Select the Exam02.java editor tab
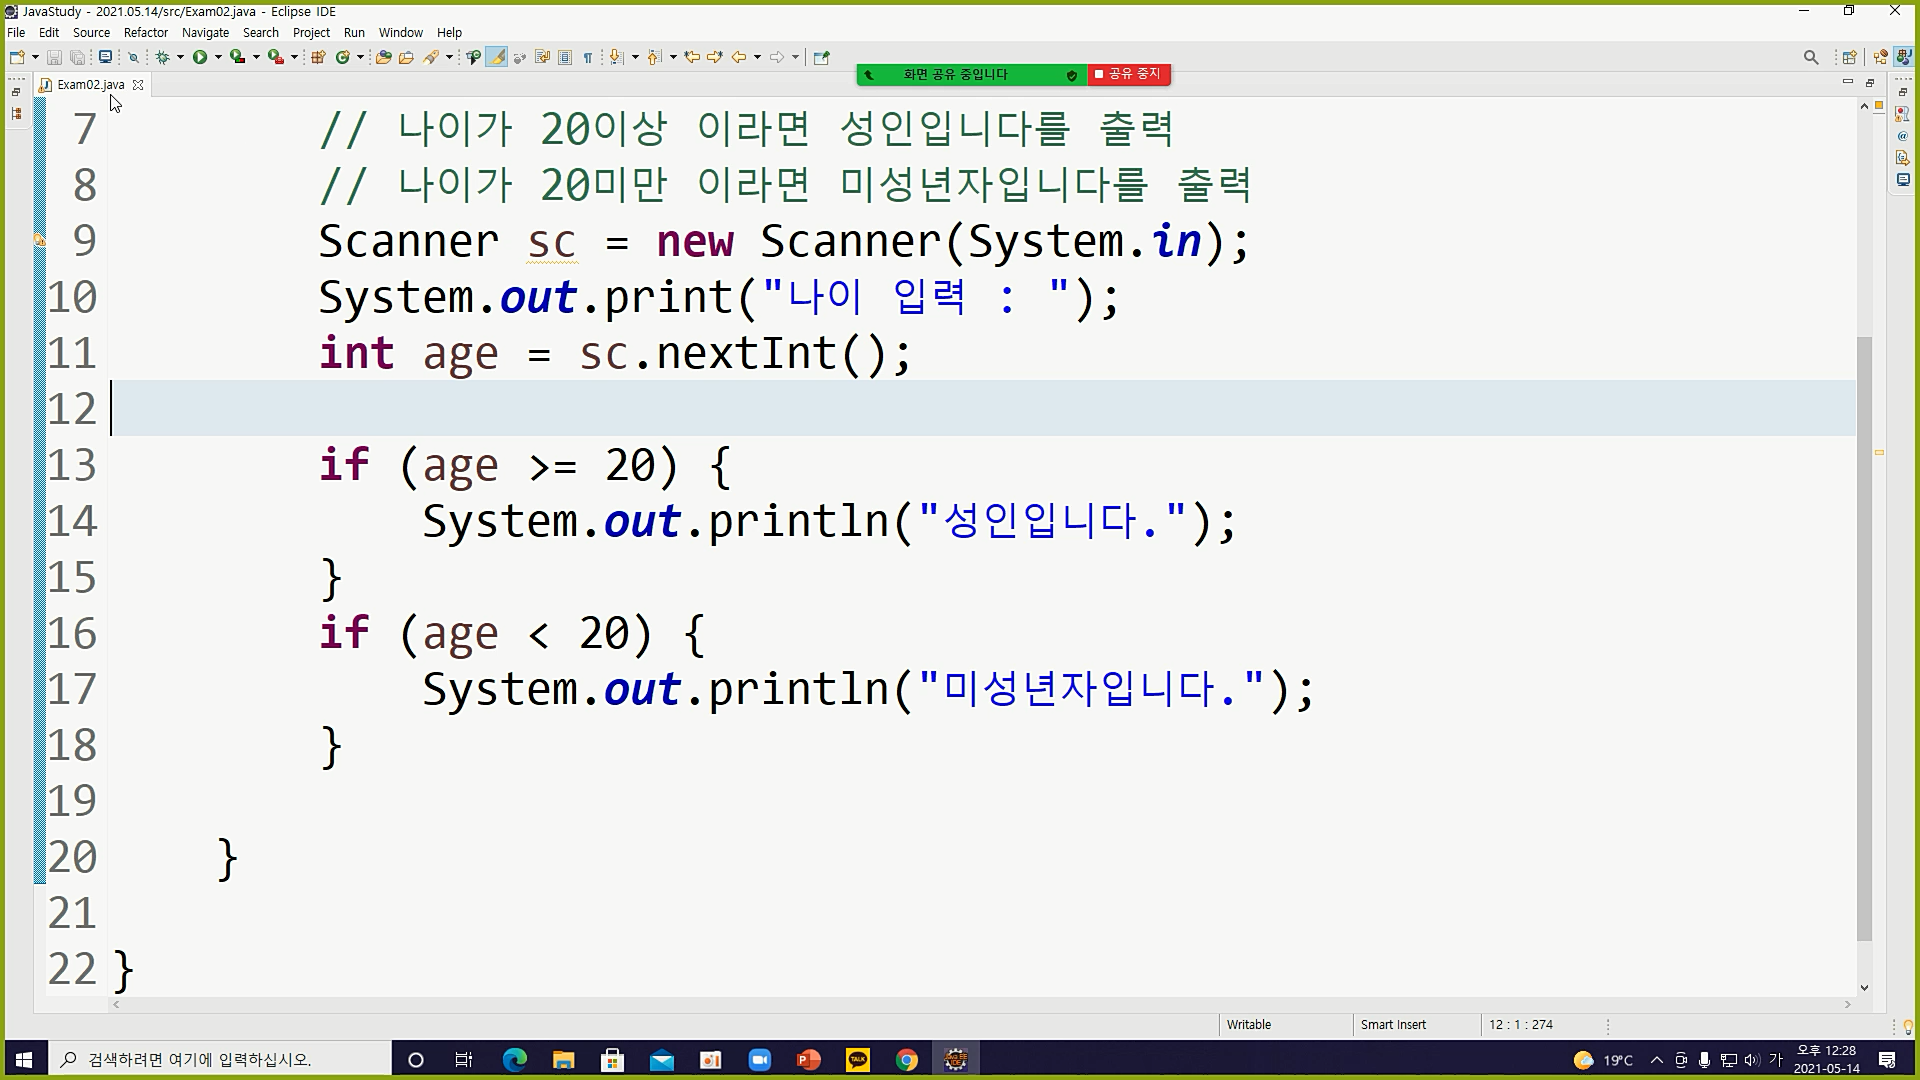The image size is (1920, 1080). coord(90,85)
